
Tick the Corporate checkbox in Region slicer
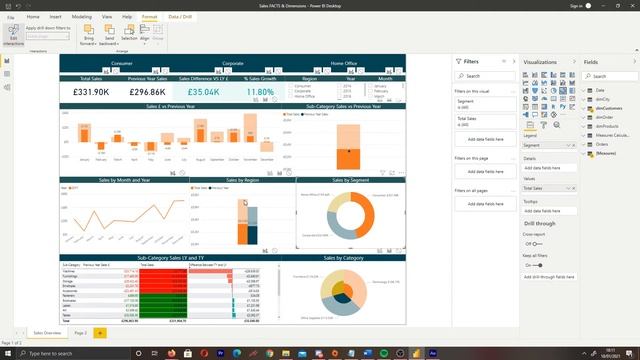pyautogui.click(x=291, y=91)
